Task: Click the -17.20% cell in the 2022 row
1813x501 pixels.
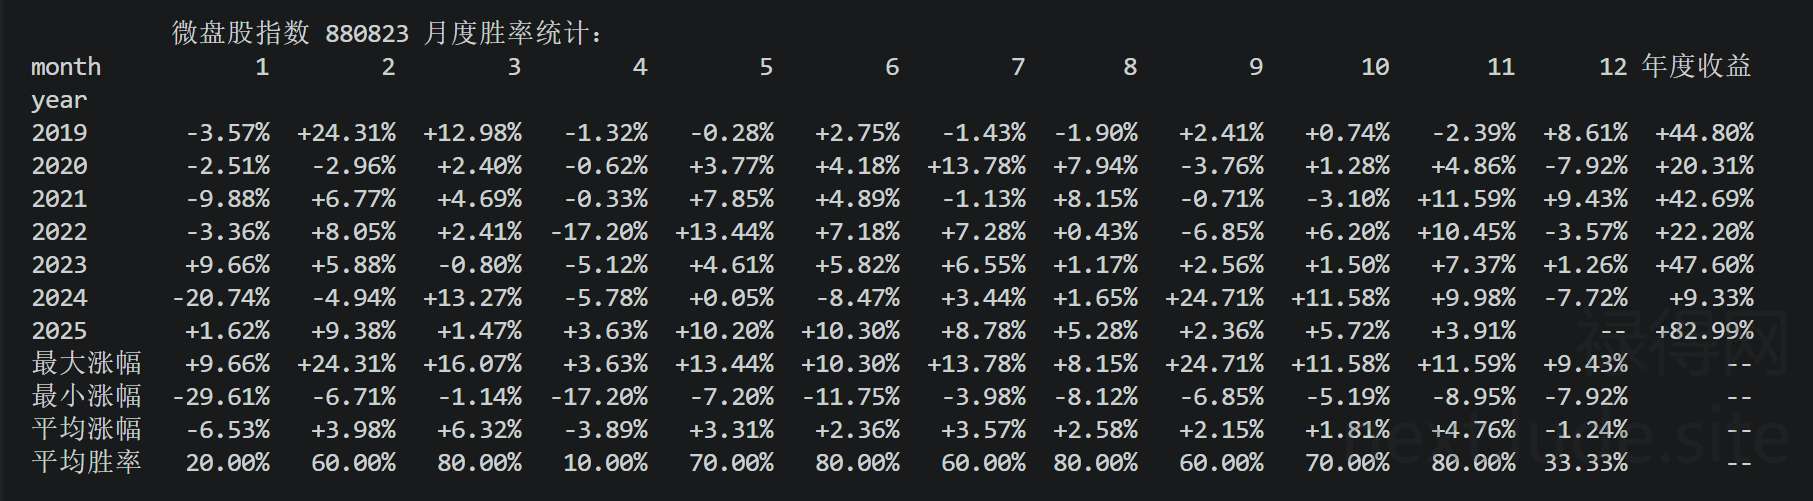Action: click(x=599, y=232)
